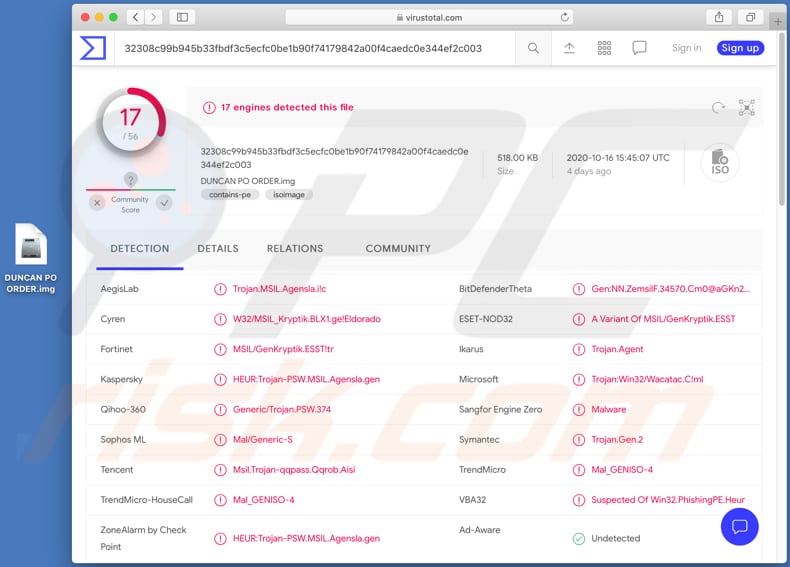The width and height of the screenshot is (790, 567).
Task: Click Ad-Aware undetected checkmark icon
Action: point(579,539)
